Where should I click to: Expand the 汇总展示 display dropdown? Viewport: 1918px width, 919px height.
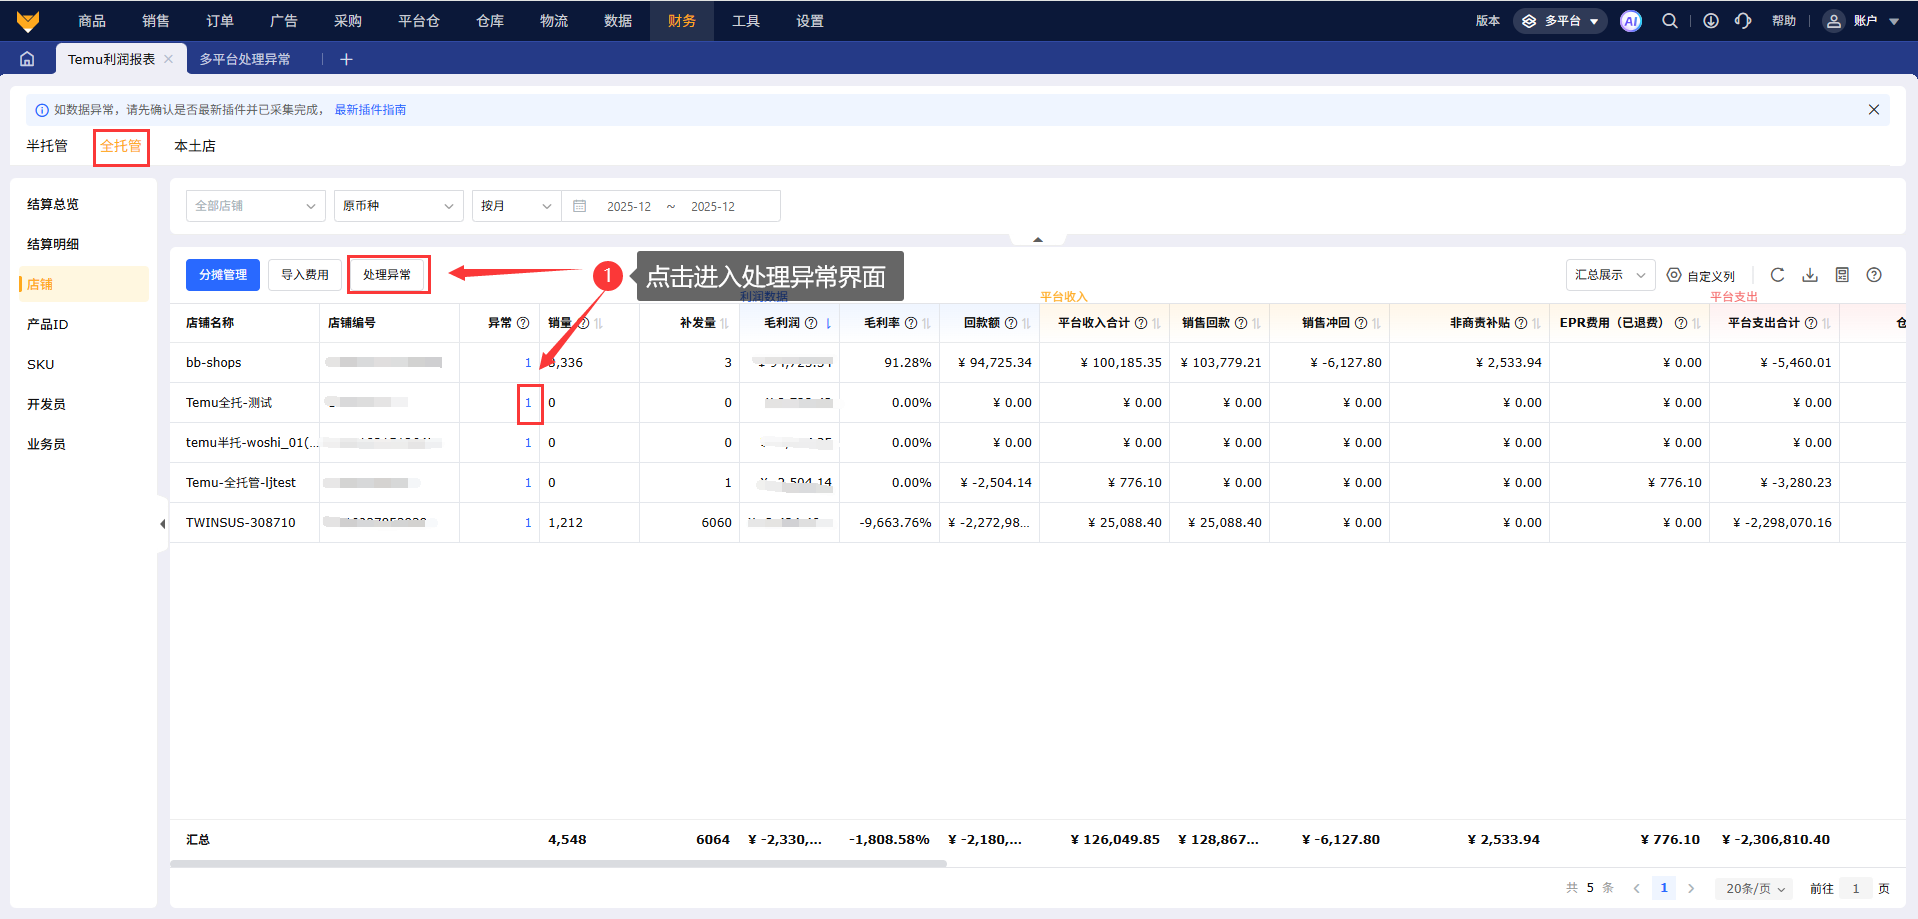pos(1609,275)
